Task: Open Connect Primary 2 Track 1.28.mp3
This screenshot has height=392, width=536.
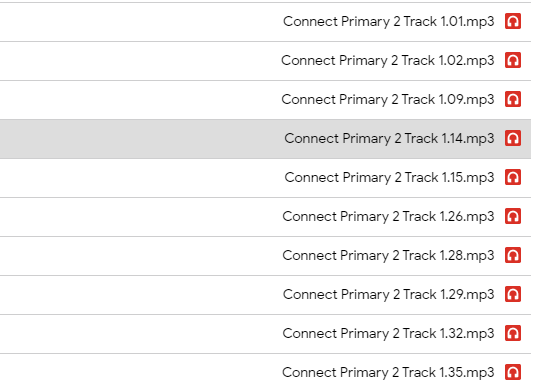Action: tap(388, 256)
